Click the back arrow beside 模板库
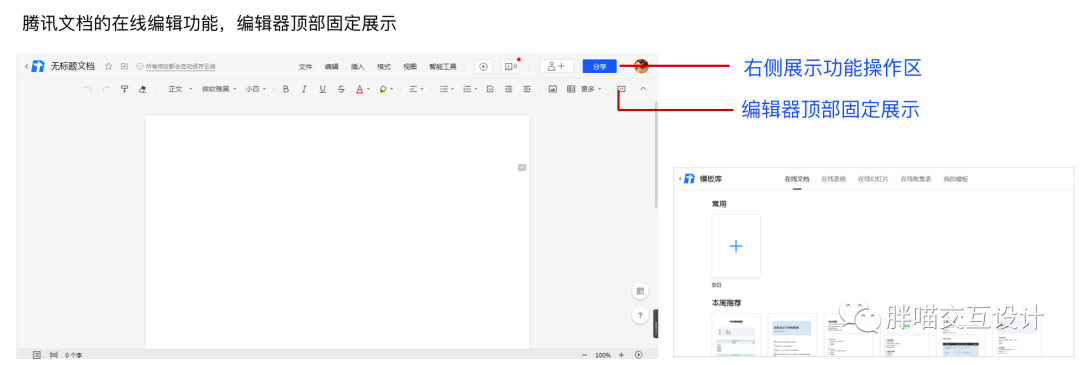1080x365 pixels. click(x=680, y=178)
